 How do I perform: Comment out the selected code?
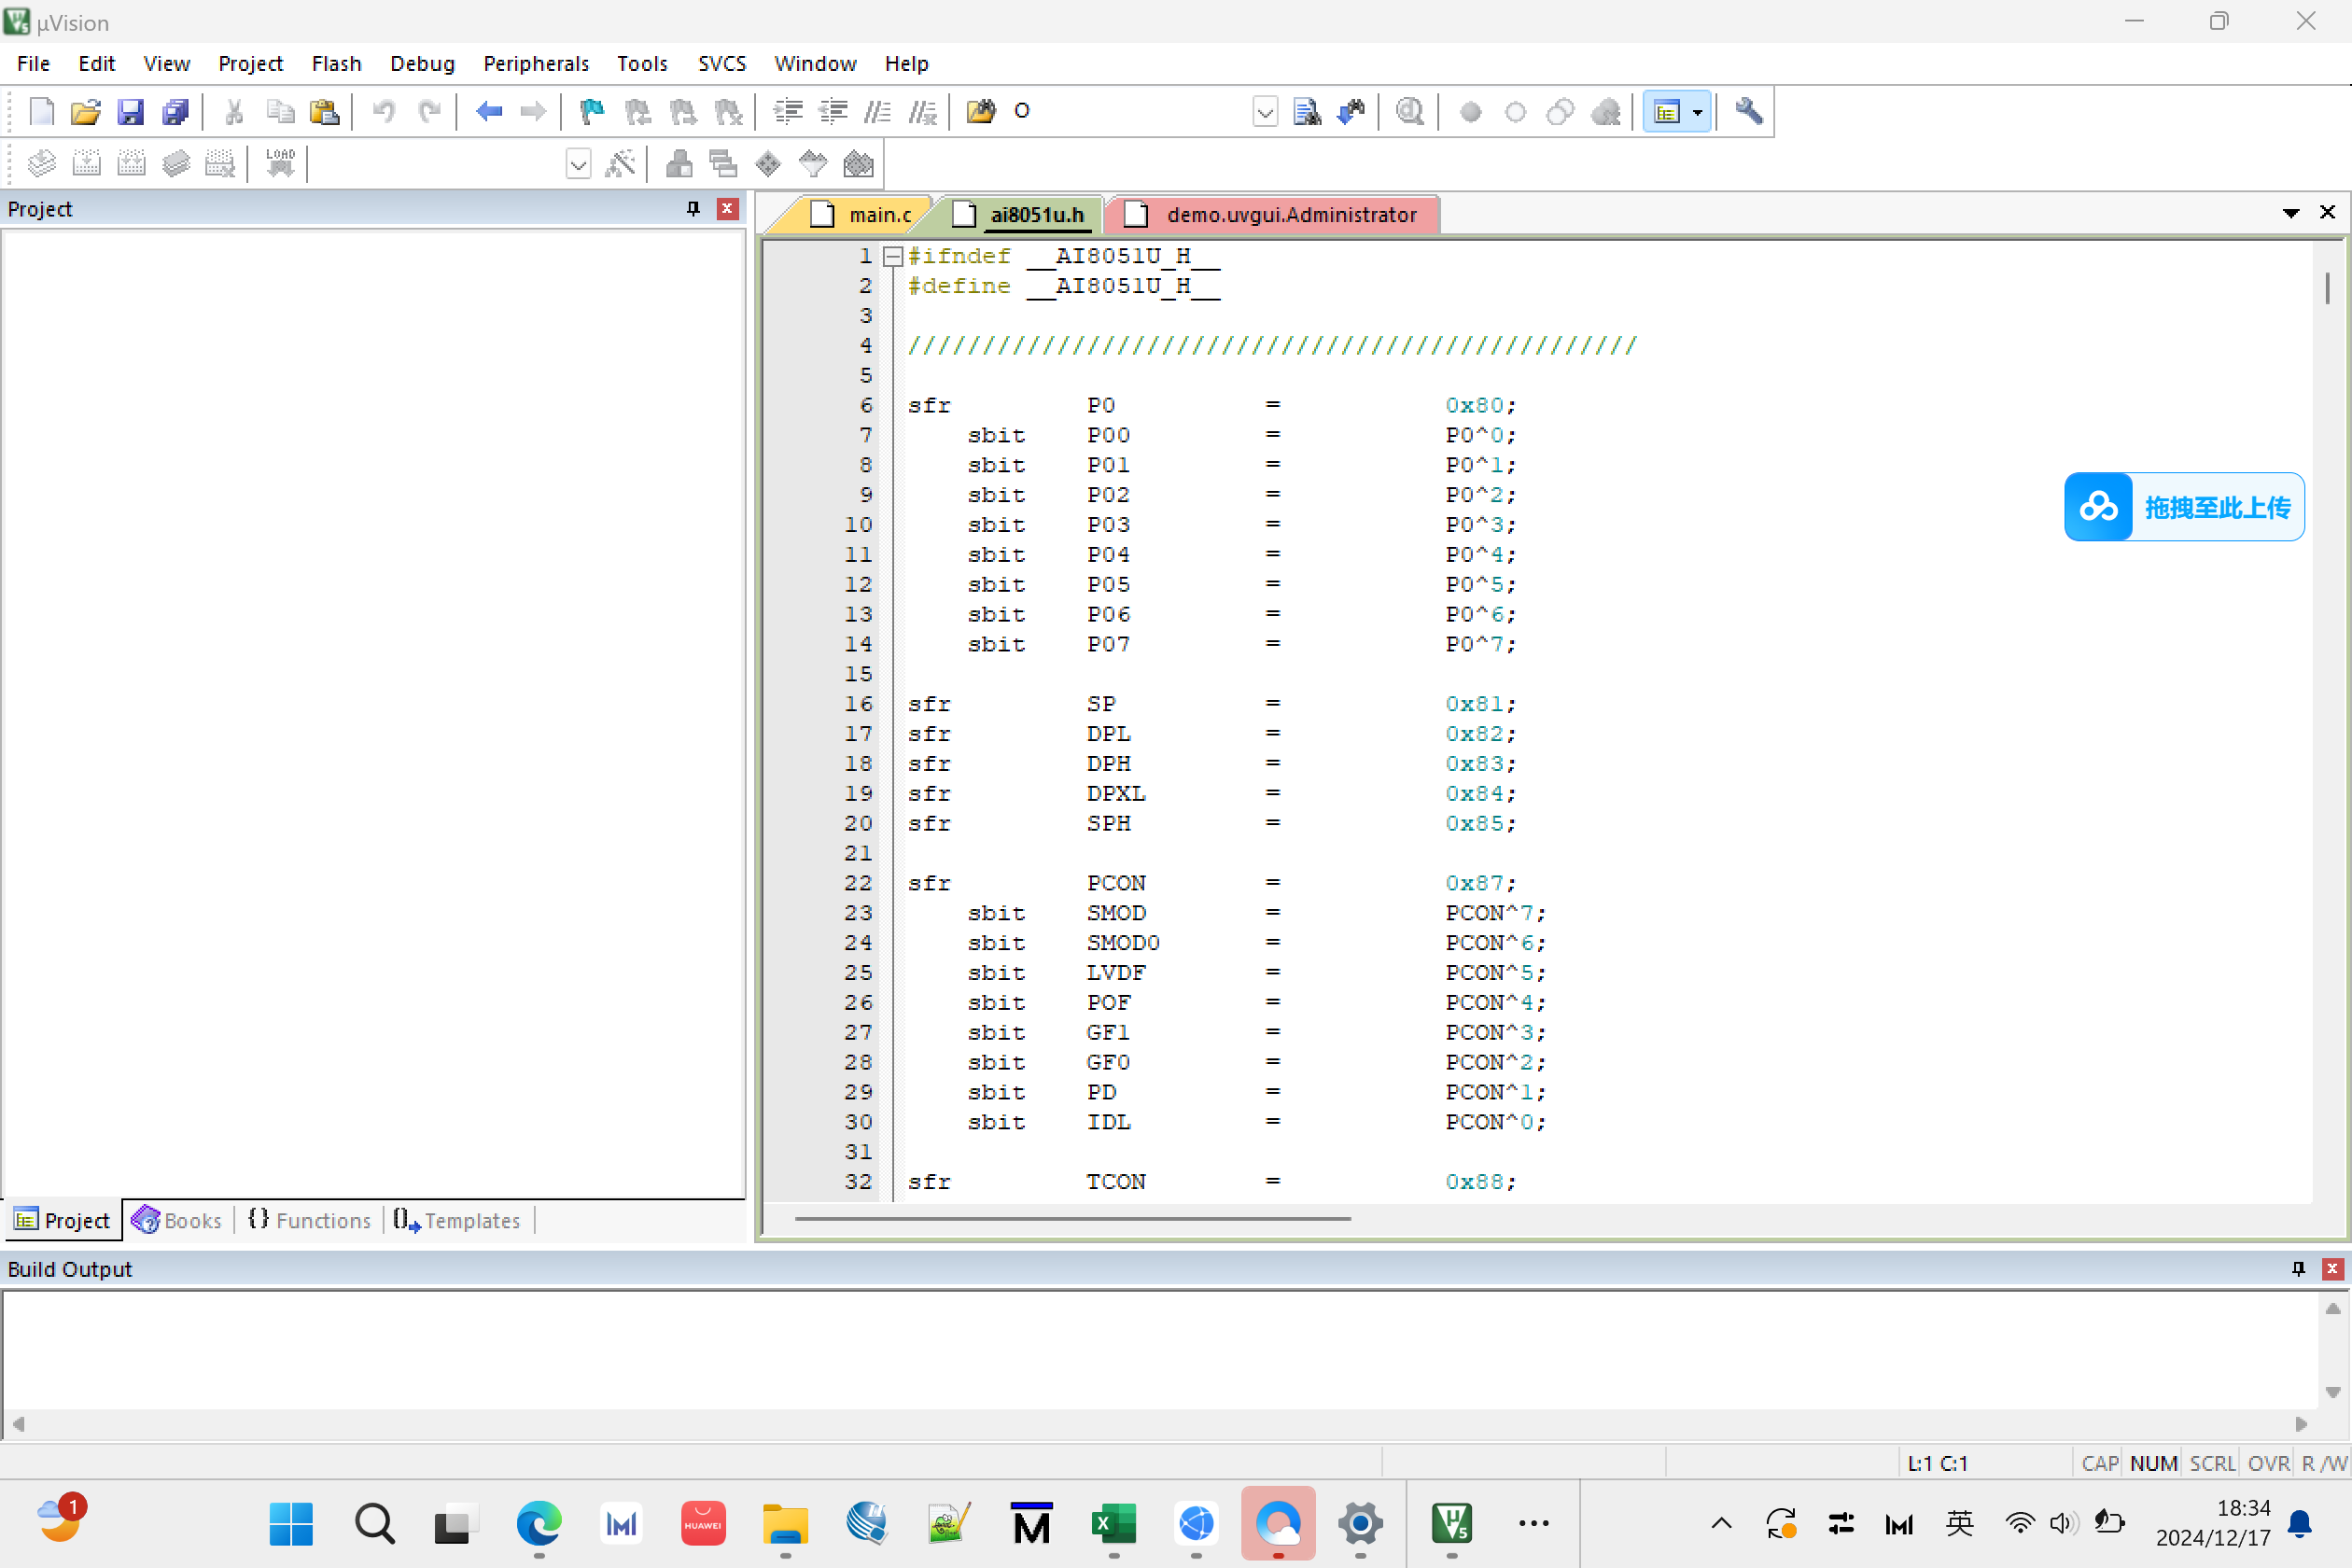(x=878, y=111)
